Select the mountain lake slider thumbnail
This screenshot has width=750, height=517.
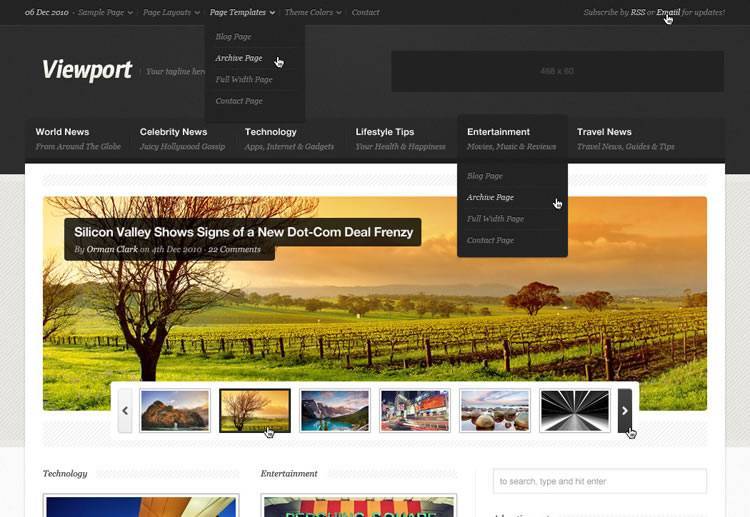click(335, 411)
